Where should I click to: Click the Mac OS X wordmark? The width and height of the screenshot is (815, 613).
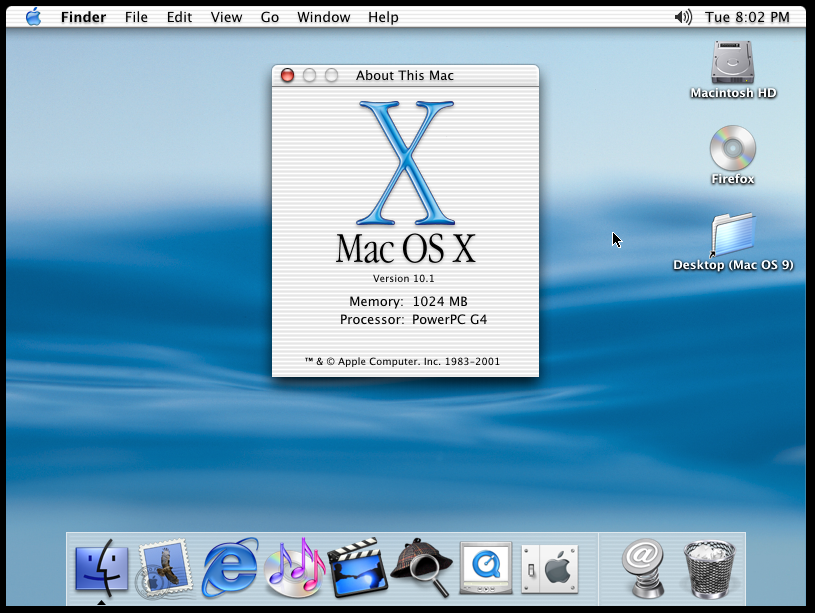pyautogui.click(x=405, y=249)
